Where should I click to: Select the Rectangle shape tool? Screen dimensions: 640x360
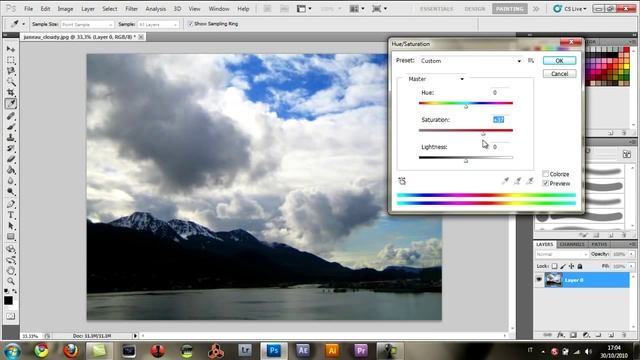point(11,237)
